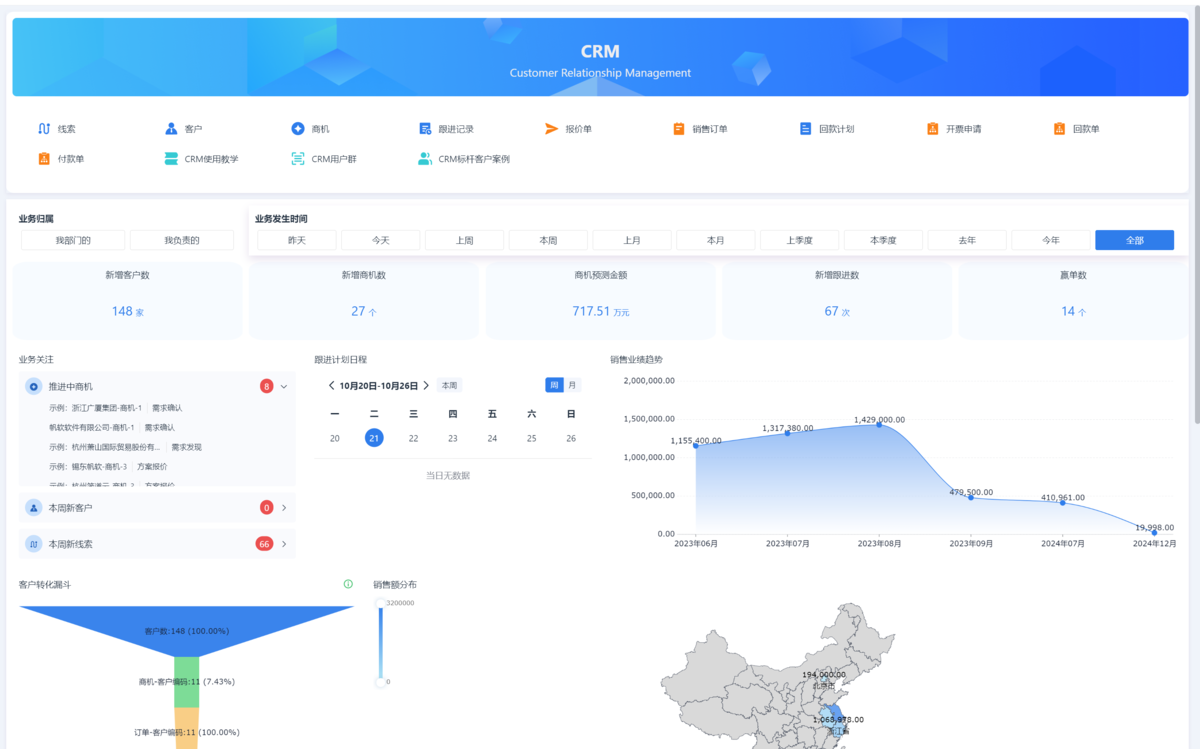Go to next week in schedule calendar
Viewport: 1200px width, 749px height.
pos(426,385)
